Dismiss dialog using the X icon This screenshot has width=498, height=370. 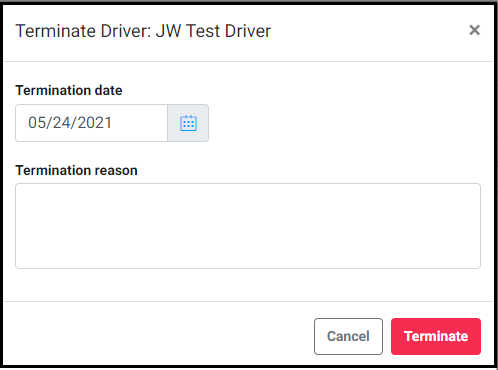tap(474, 30)
